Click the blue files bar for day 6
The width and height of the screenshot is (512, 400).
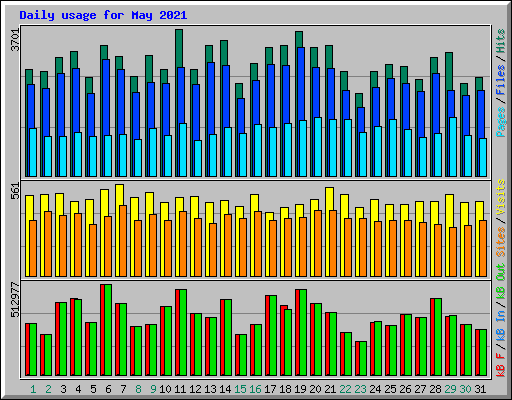[x=106, y=97]
